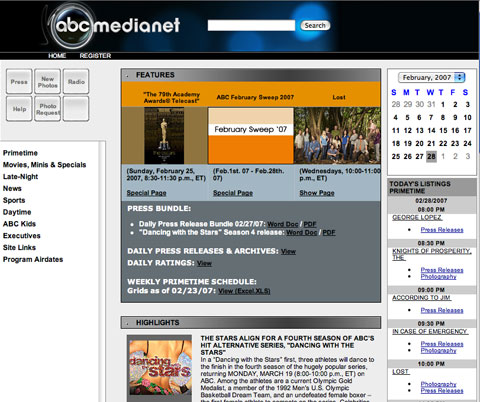
Task: Open the Photo Request tile
Action: (47, 109)
